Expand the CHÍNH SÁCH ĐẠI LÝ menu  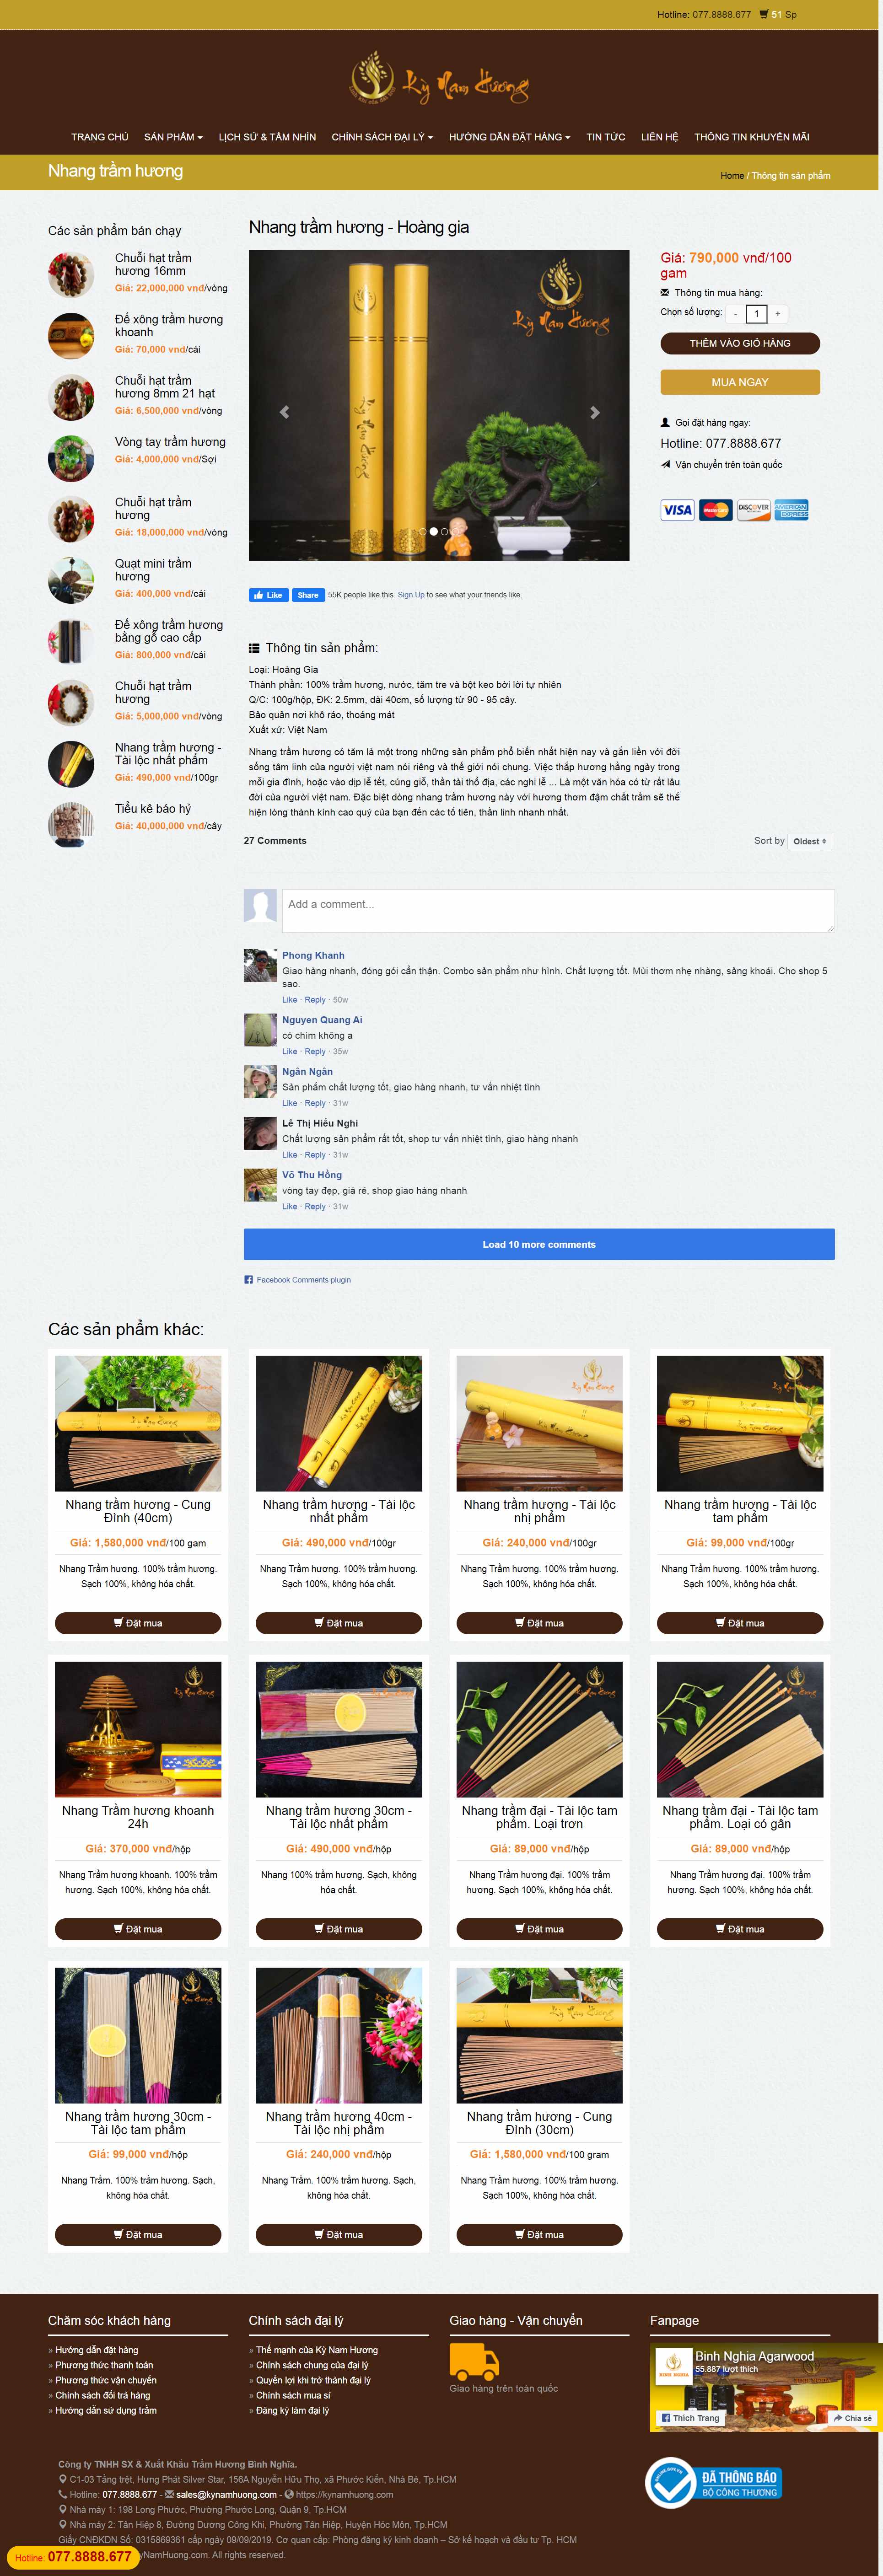(382, 137)
